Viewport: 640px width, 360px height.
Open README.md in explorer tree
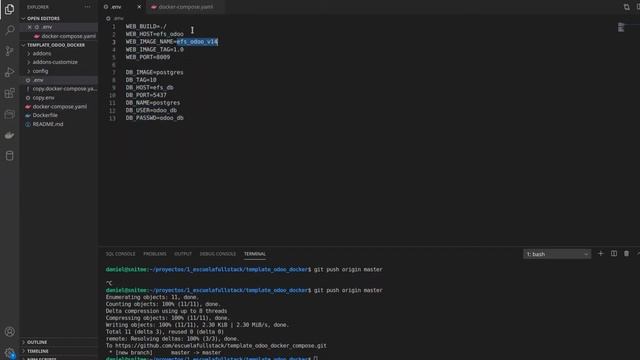click(48, 124)
